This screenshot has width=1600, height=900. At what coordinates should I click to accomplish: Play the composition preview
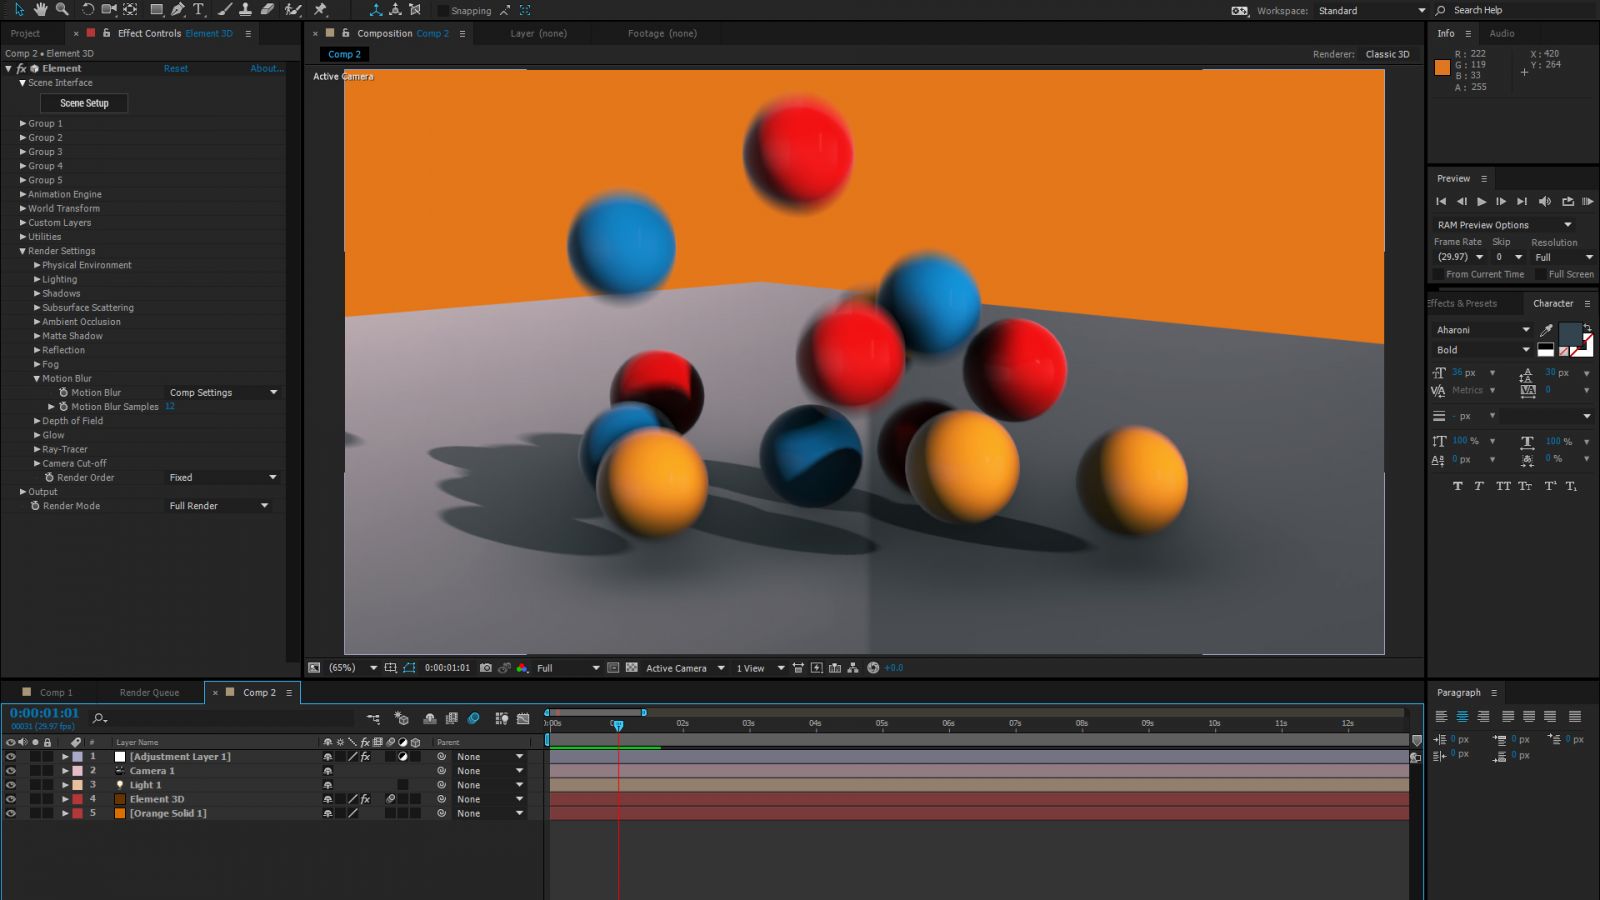(1481, 202)
